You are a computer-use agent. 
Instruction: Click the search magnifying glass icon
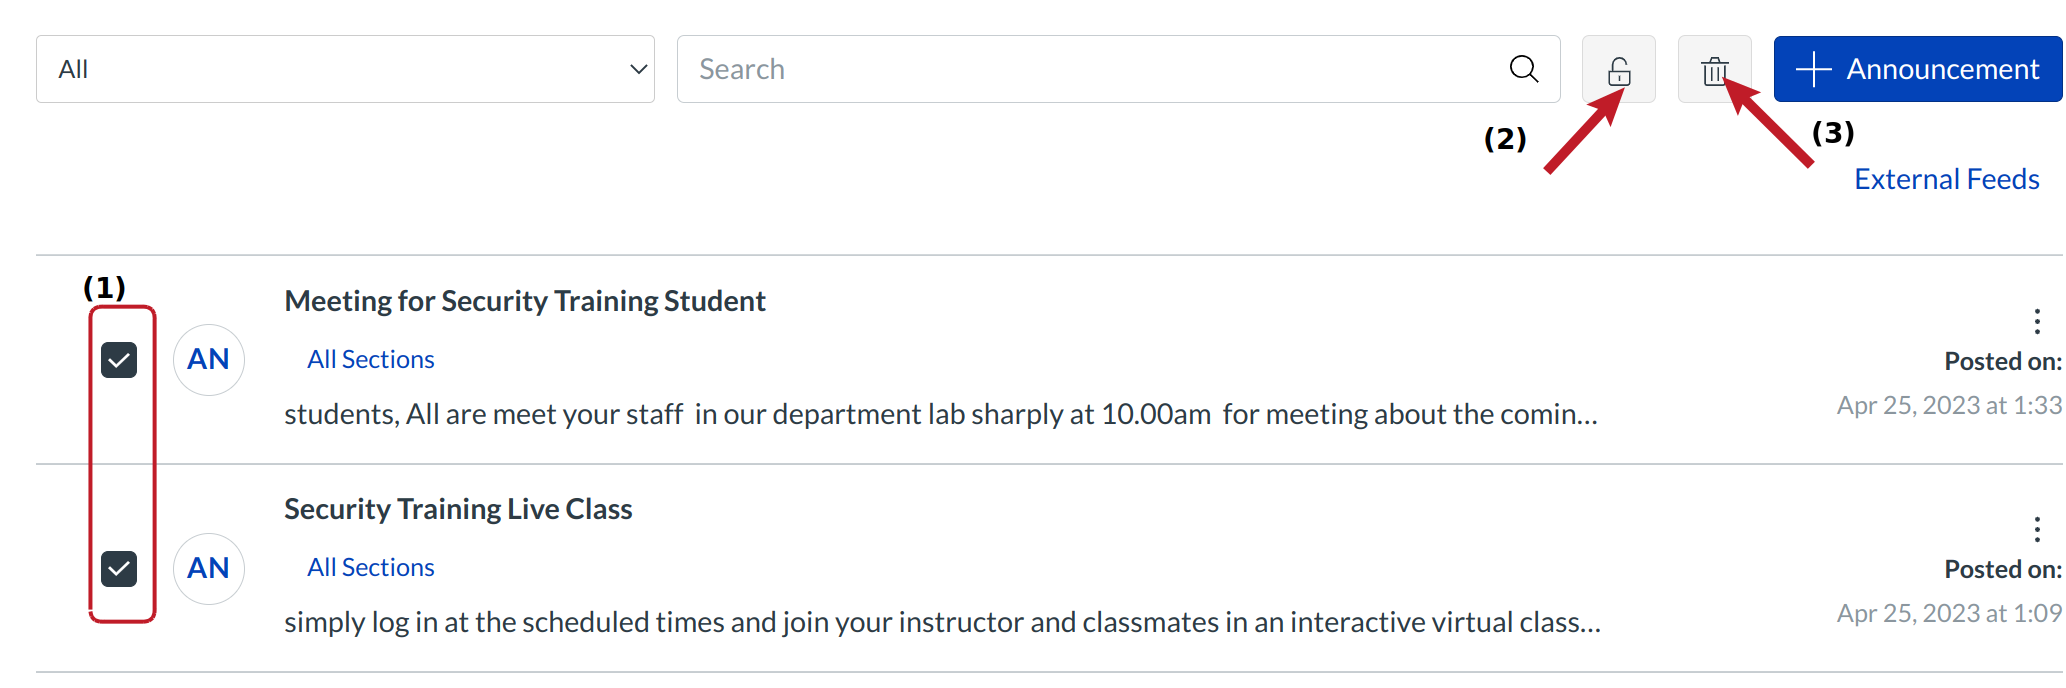pyautogui.click(x=1523, y=69)
